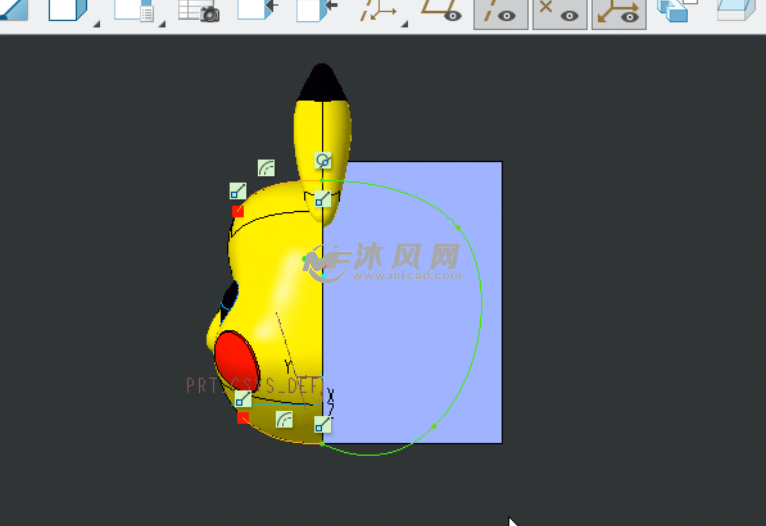Pick the upper red square endpoint handle

tap(238, 211)
